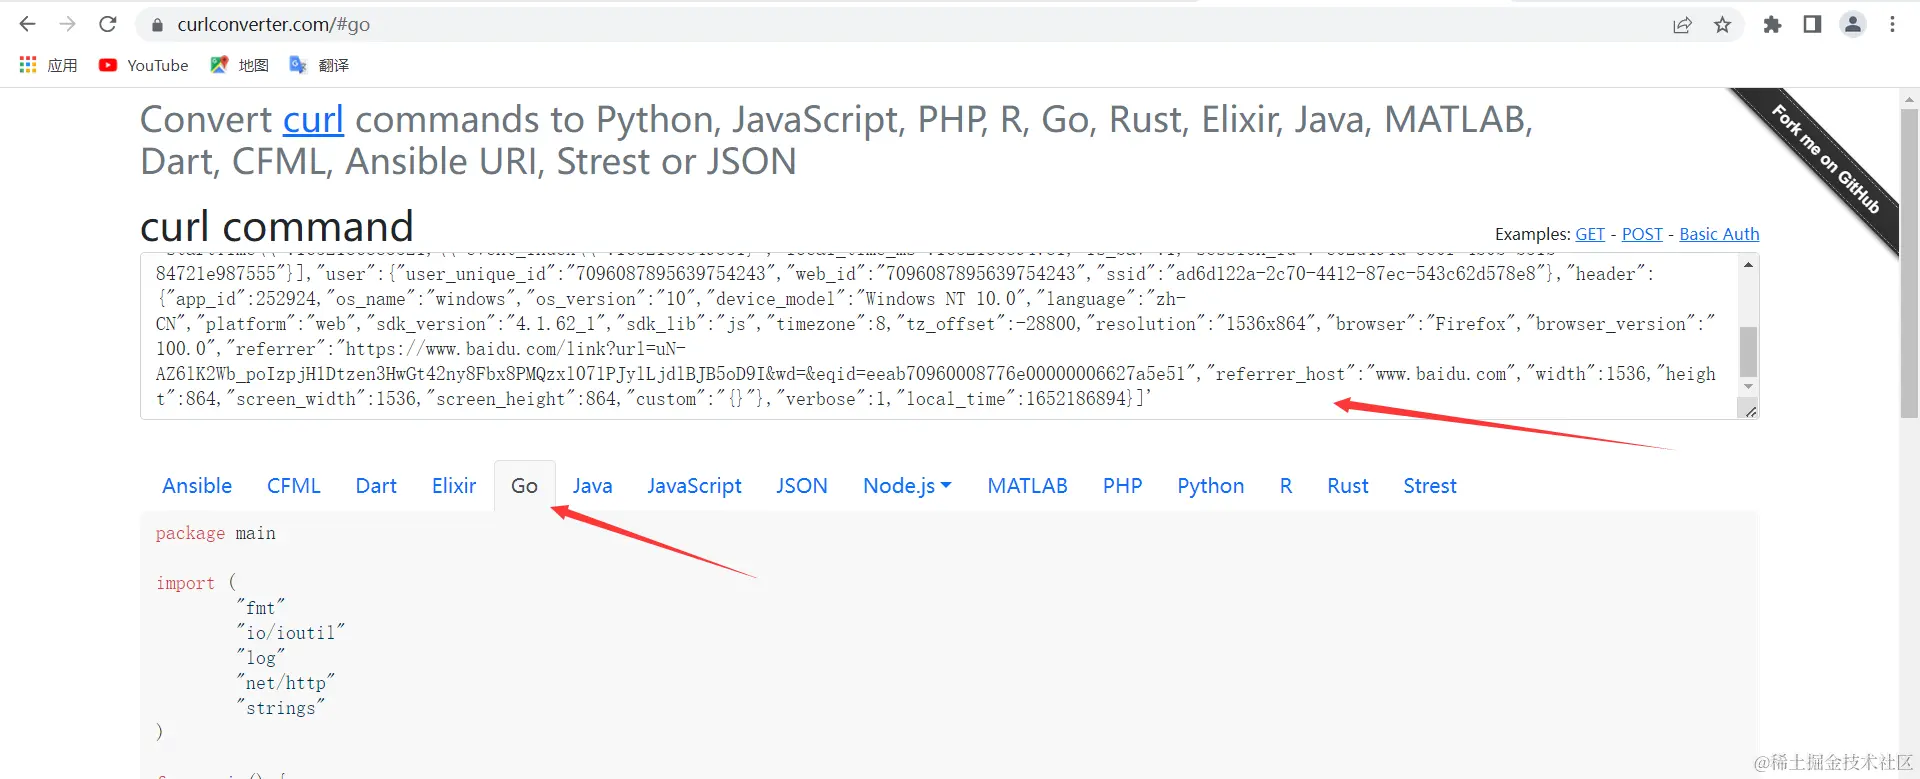Toggle the browser side panel
The image size is (1920, 779).
coord(1812,25)
